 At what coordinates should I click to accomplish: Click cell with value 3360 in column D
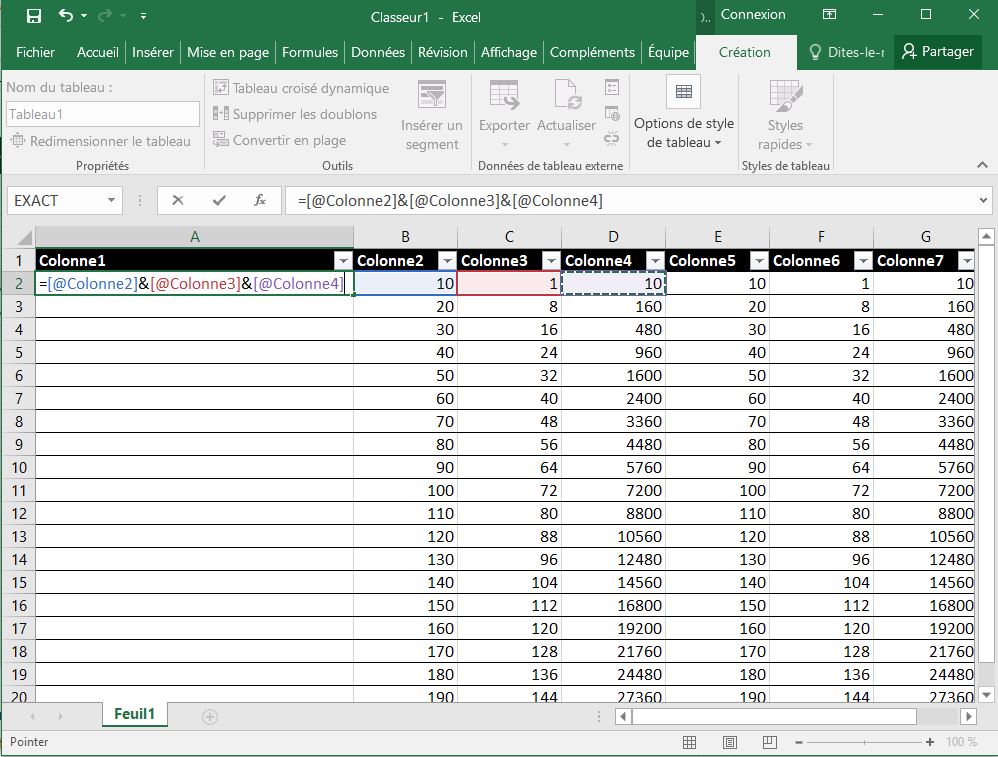[x=614, y=421]
